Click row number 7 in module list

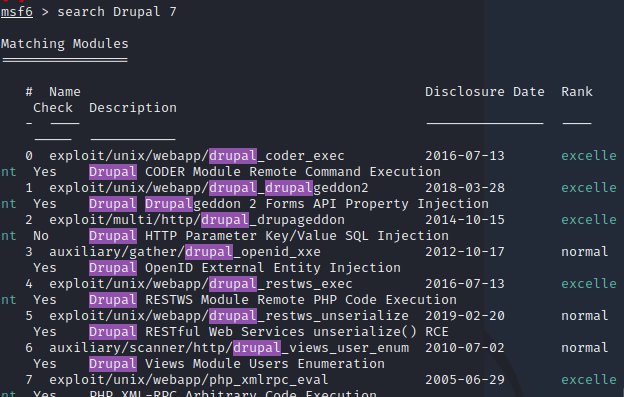click(x=29, y=380)
